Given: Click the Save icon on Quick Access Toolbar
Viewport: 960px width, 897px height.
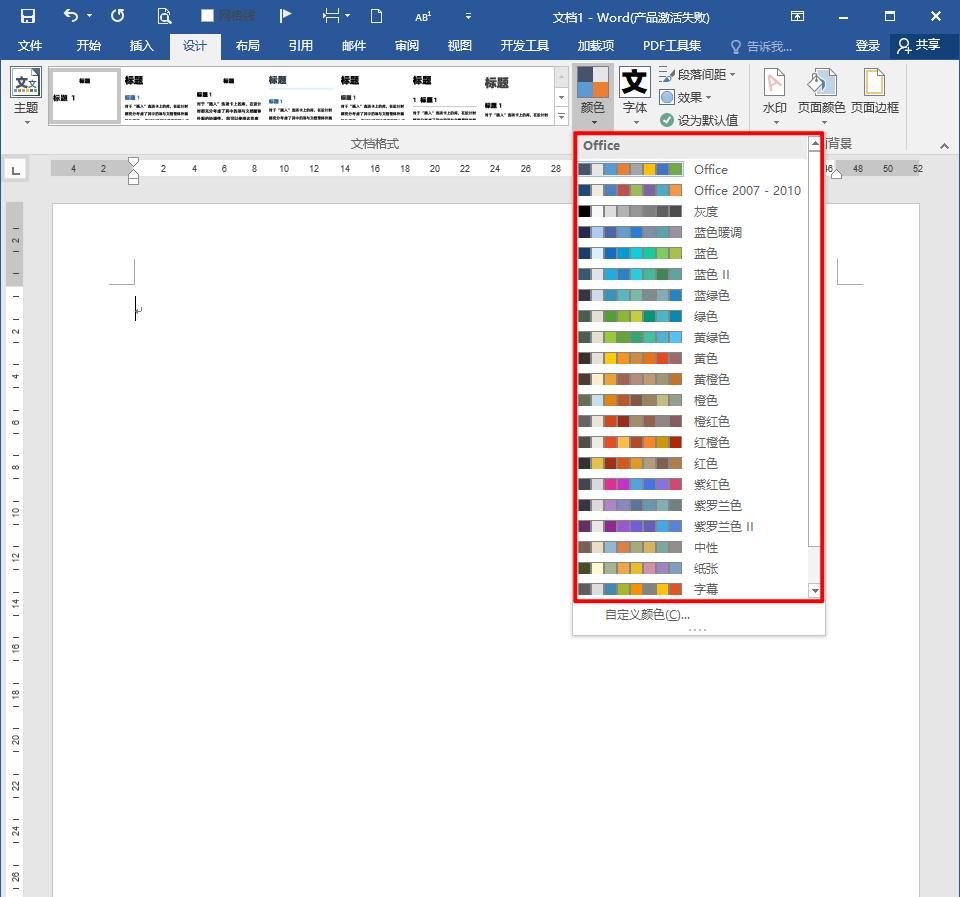Looking at the screenshot, I should tap(26, 16).
